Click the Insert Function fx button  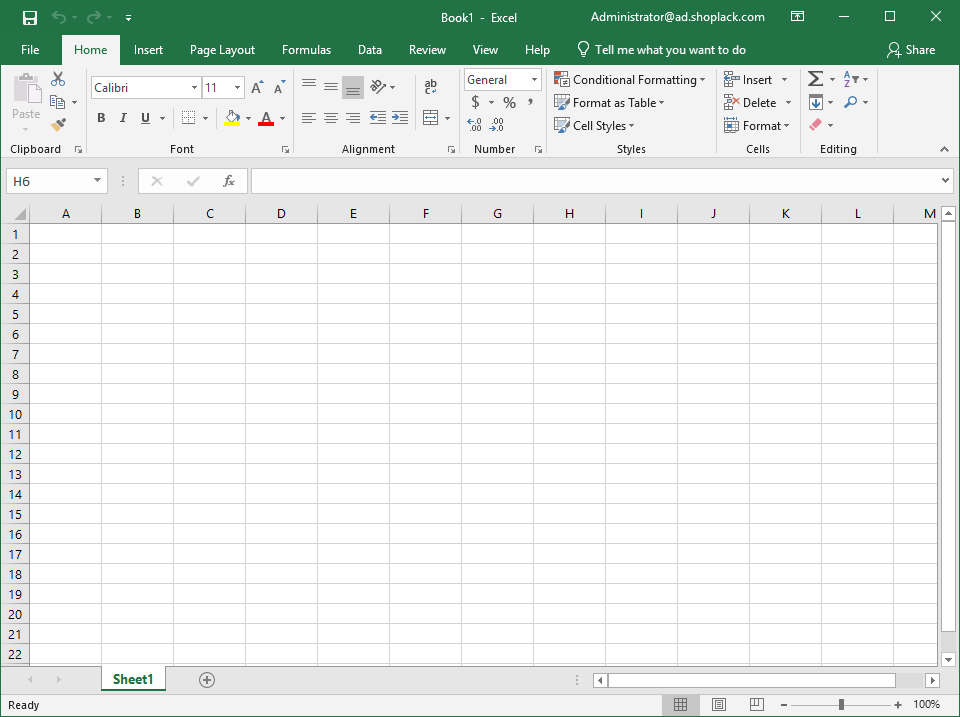point(229,181)
